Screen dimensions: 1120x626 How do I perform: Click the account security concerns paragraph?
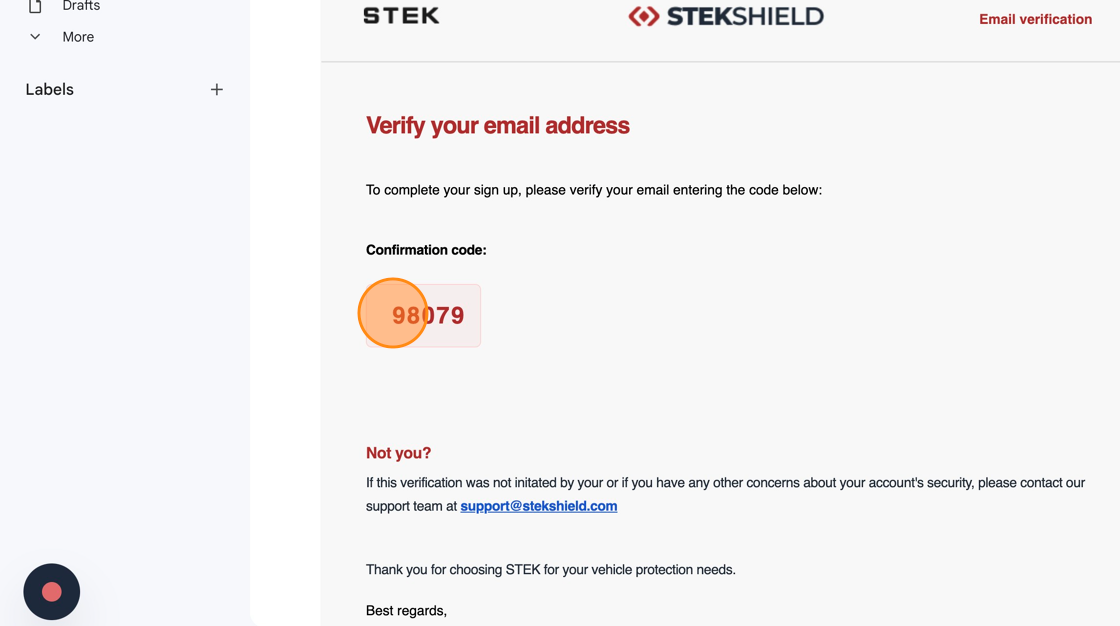point(725,483)
